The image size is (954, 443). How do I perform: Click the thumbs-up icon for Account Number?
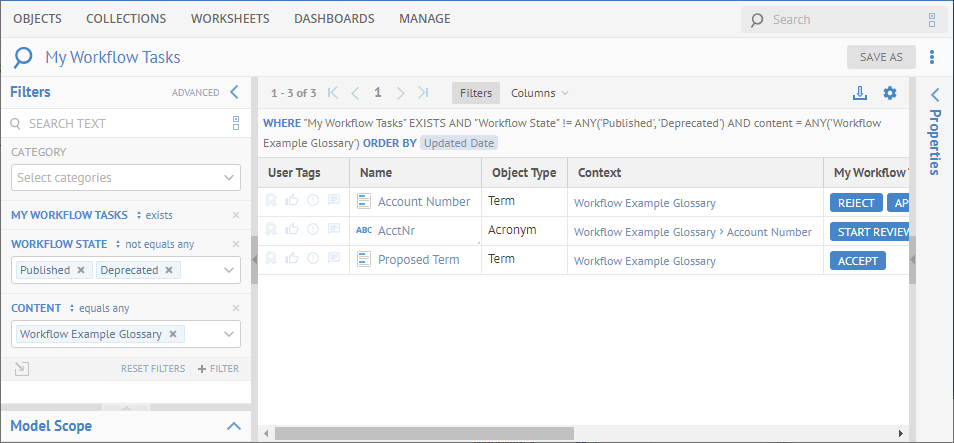point(292,201)
